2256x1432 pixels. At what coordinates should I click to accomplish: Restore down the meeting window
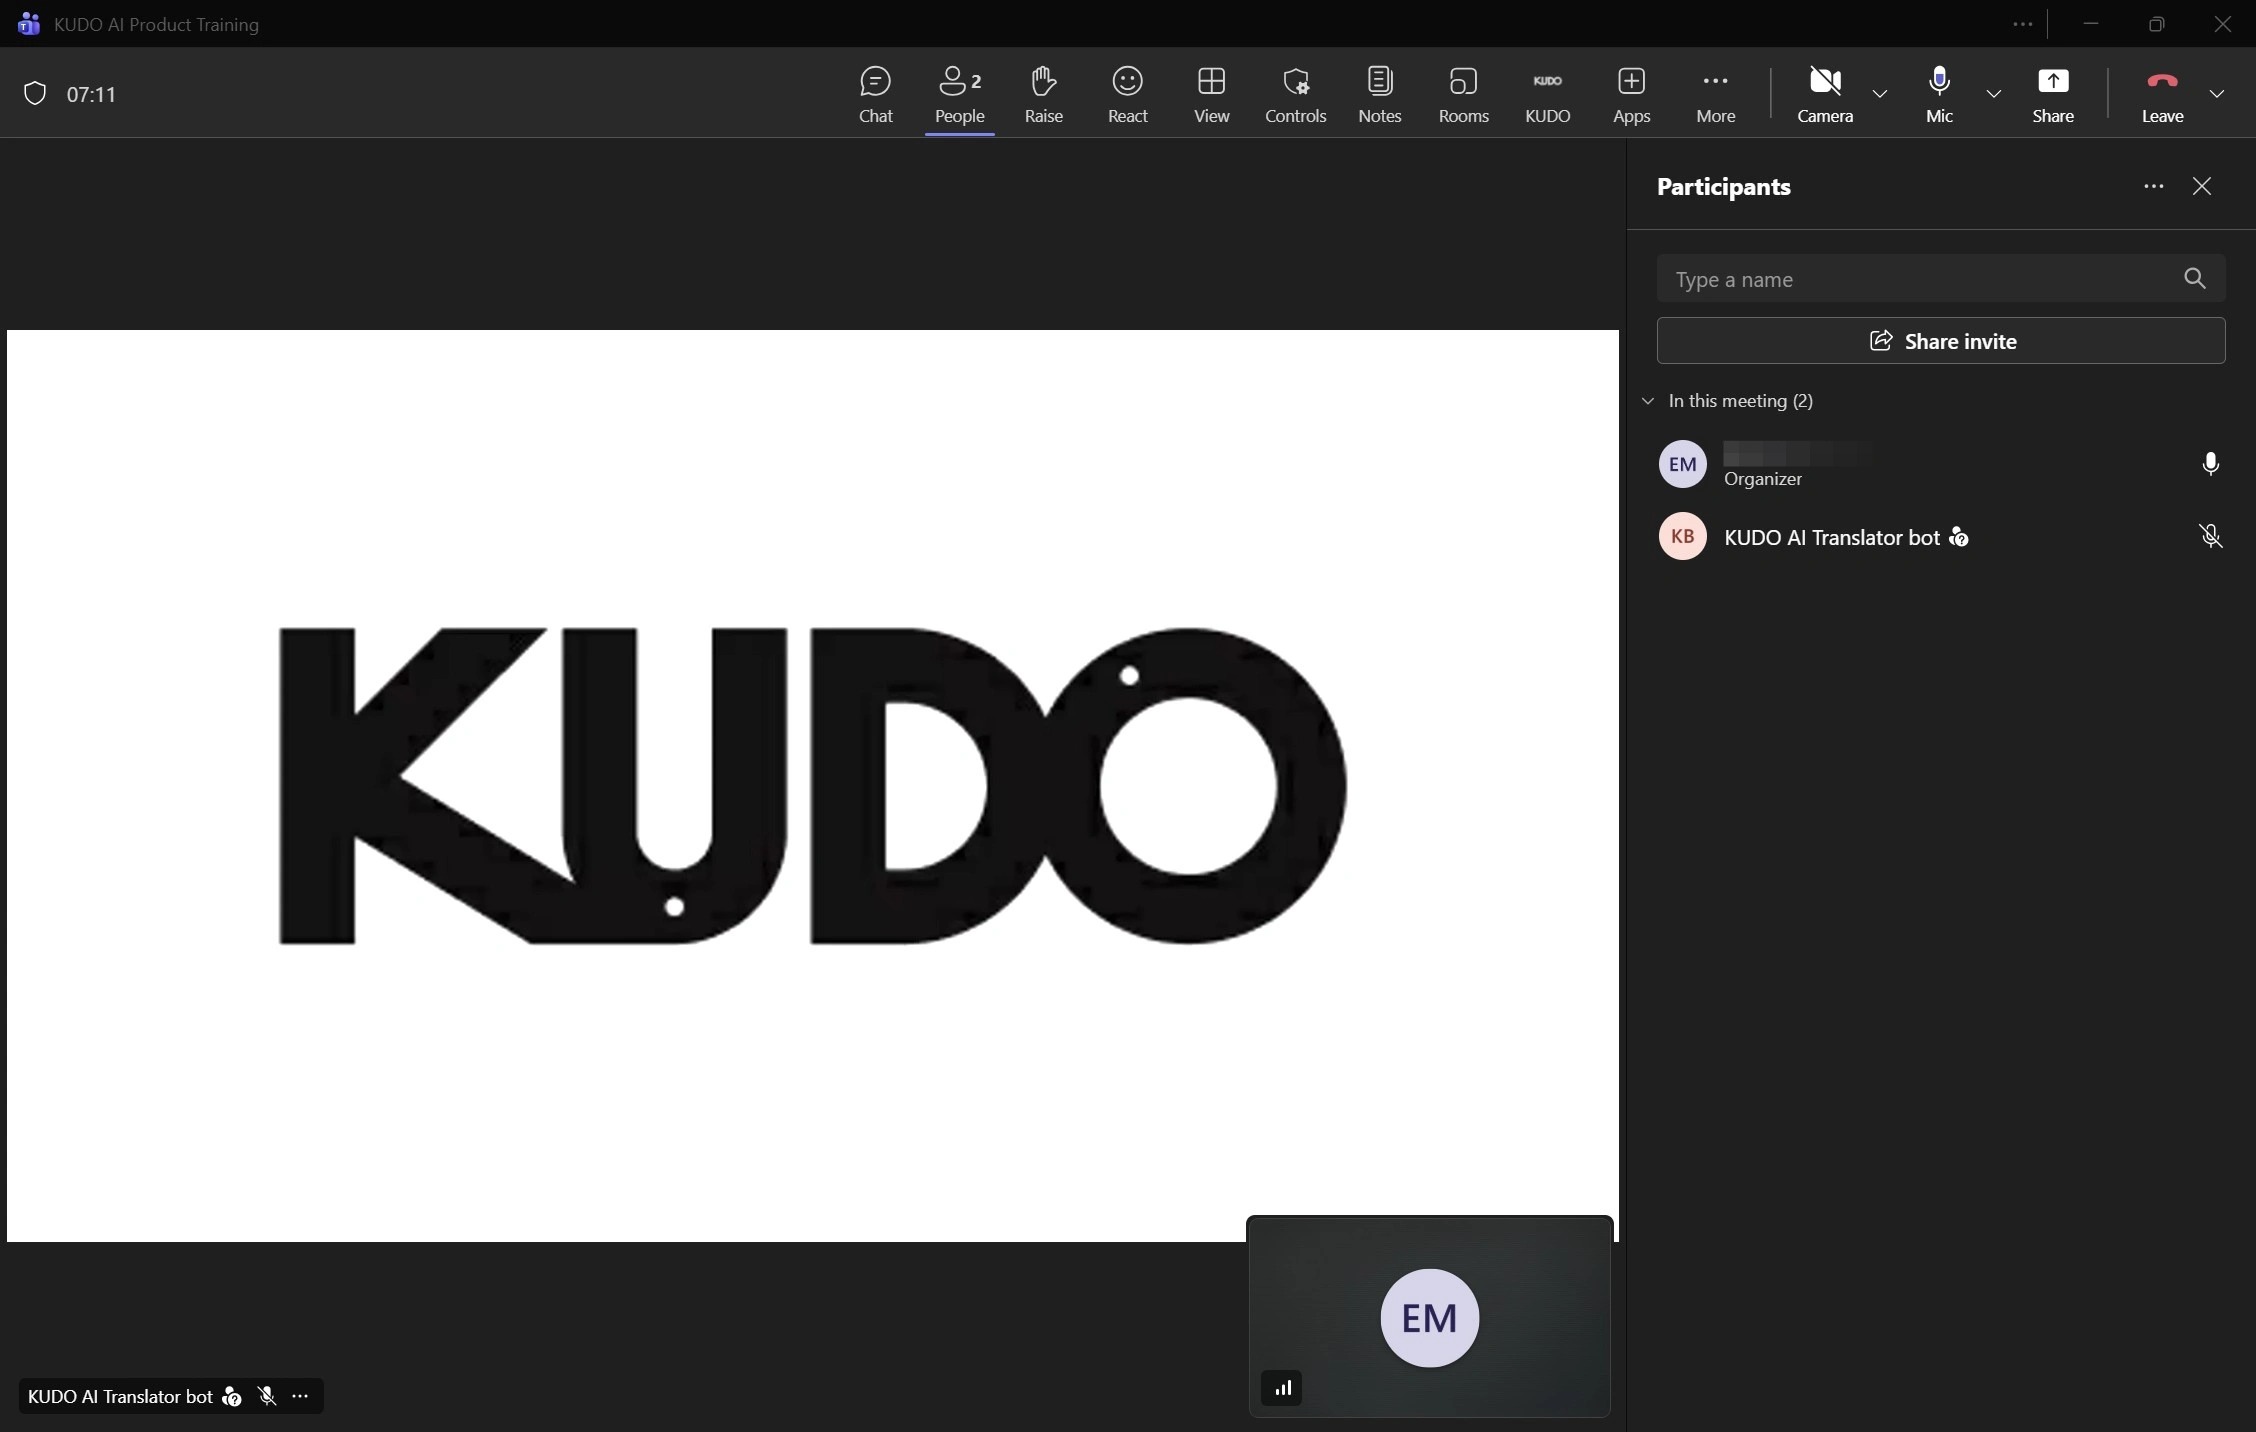tap(2156, 24)
